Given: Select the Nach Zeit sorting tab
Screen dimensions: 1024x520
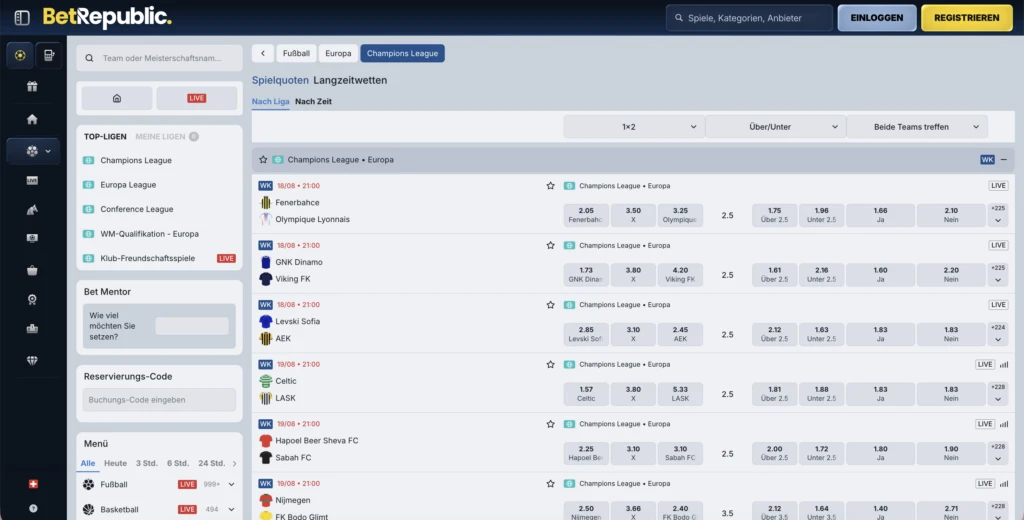Looking at the screenshot, I should 313,101.
